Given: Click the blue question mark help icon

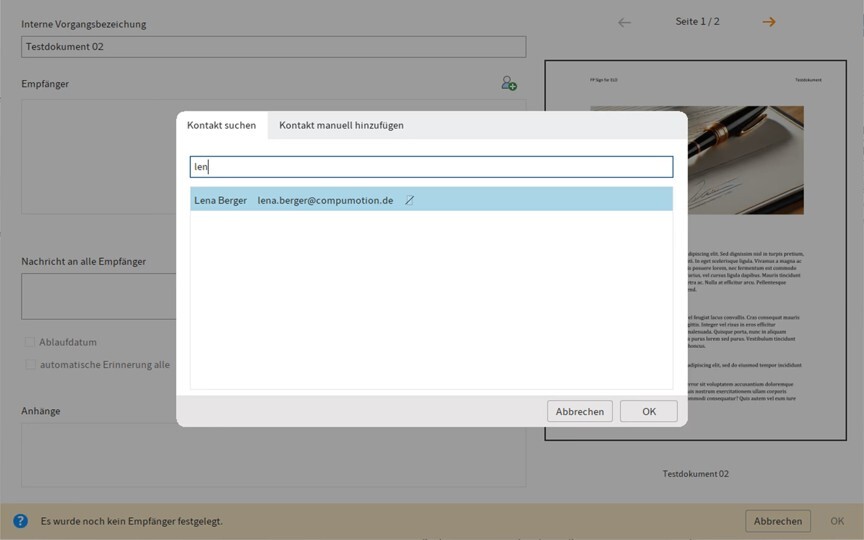Looking at the screenshot, I should (x=20, y=521).
